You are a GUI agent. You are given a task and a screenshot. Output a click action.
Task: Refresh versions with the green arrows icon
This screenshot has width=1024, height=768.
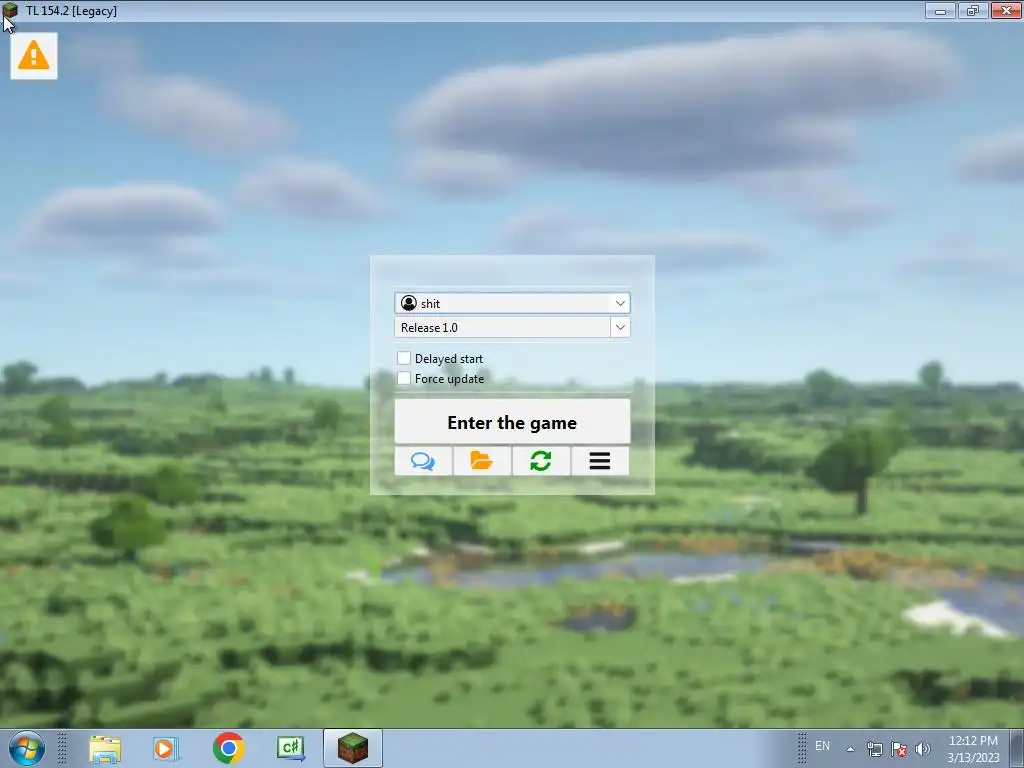pos(541,461)
